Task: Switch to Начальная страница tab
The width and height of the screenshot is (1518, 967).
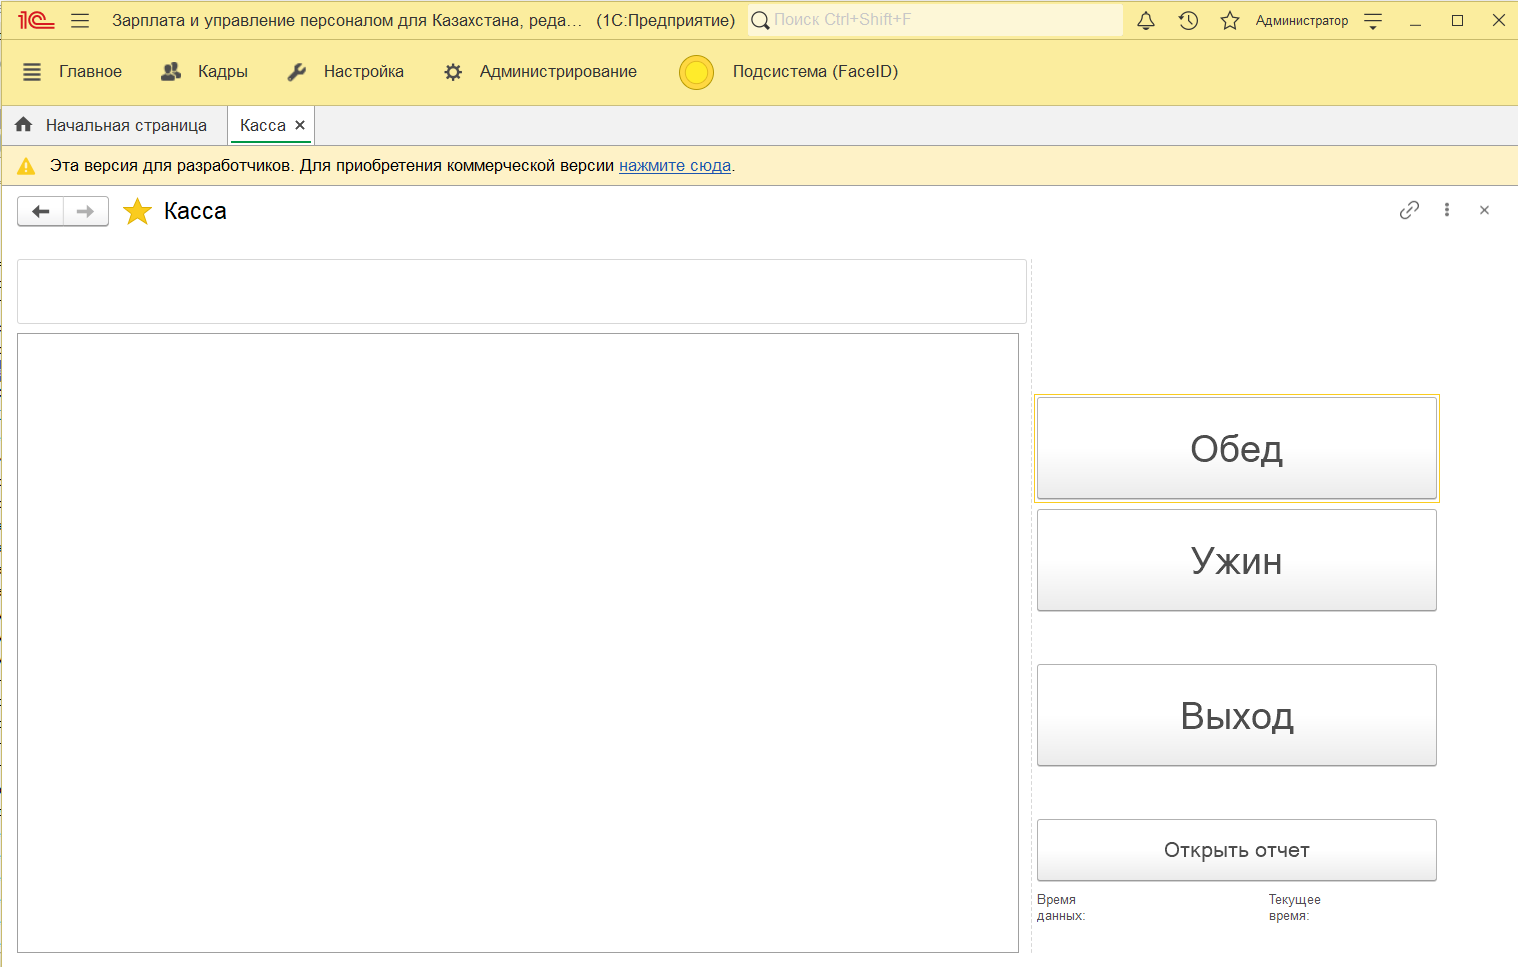Action: point(114,126)
